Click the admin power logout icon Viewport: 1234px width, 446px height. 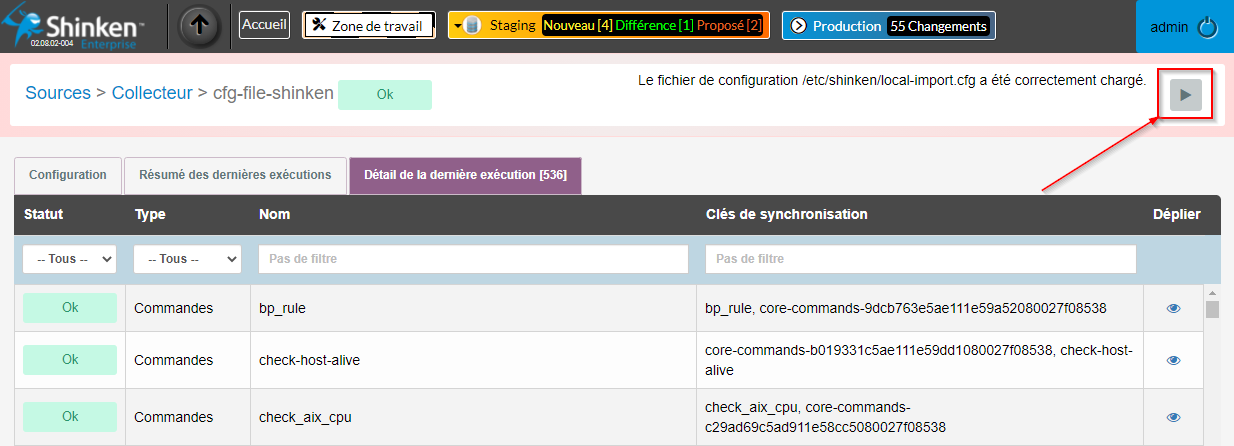click(1207, 28)
